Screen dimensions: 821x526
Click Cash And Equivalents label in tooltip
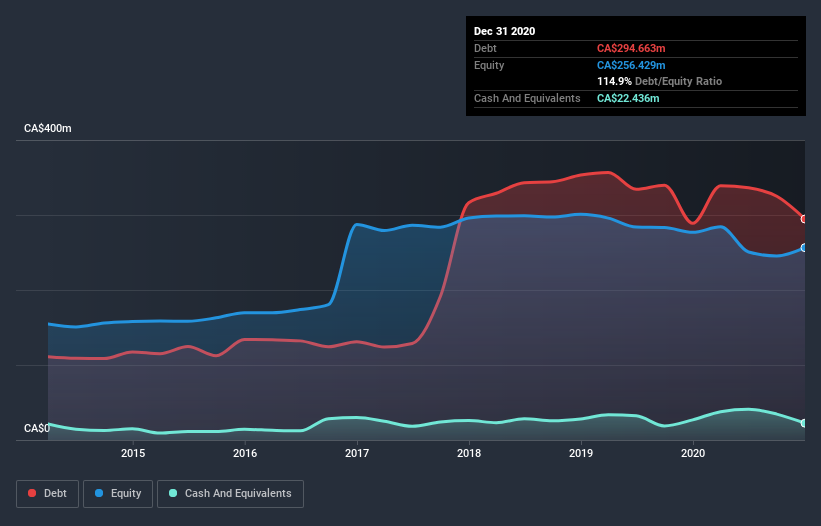tap(527, 98)
